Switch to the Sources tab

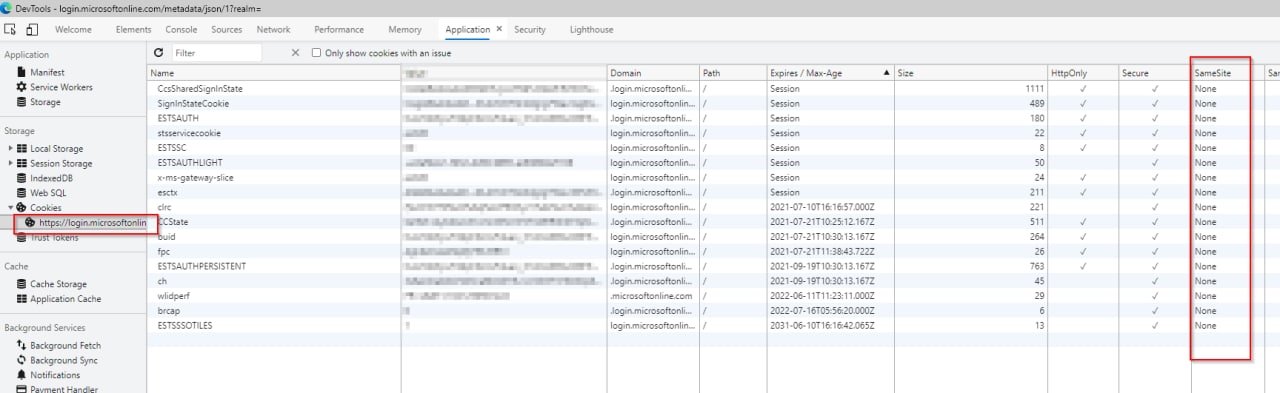[x=227, y=30]
